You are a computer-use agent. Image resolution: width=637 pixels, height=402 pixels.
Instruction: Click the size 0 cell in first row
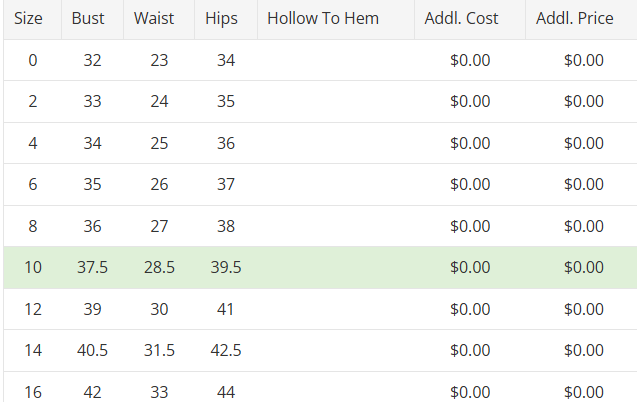tap(33, 60)
